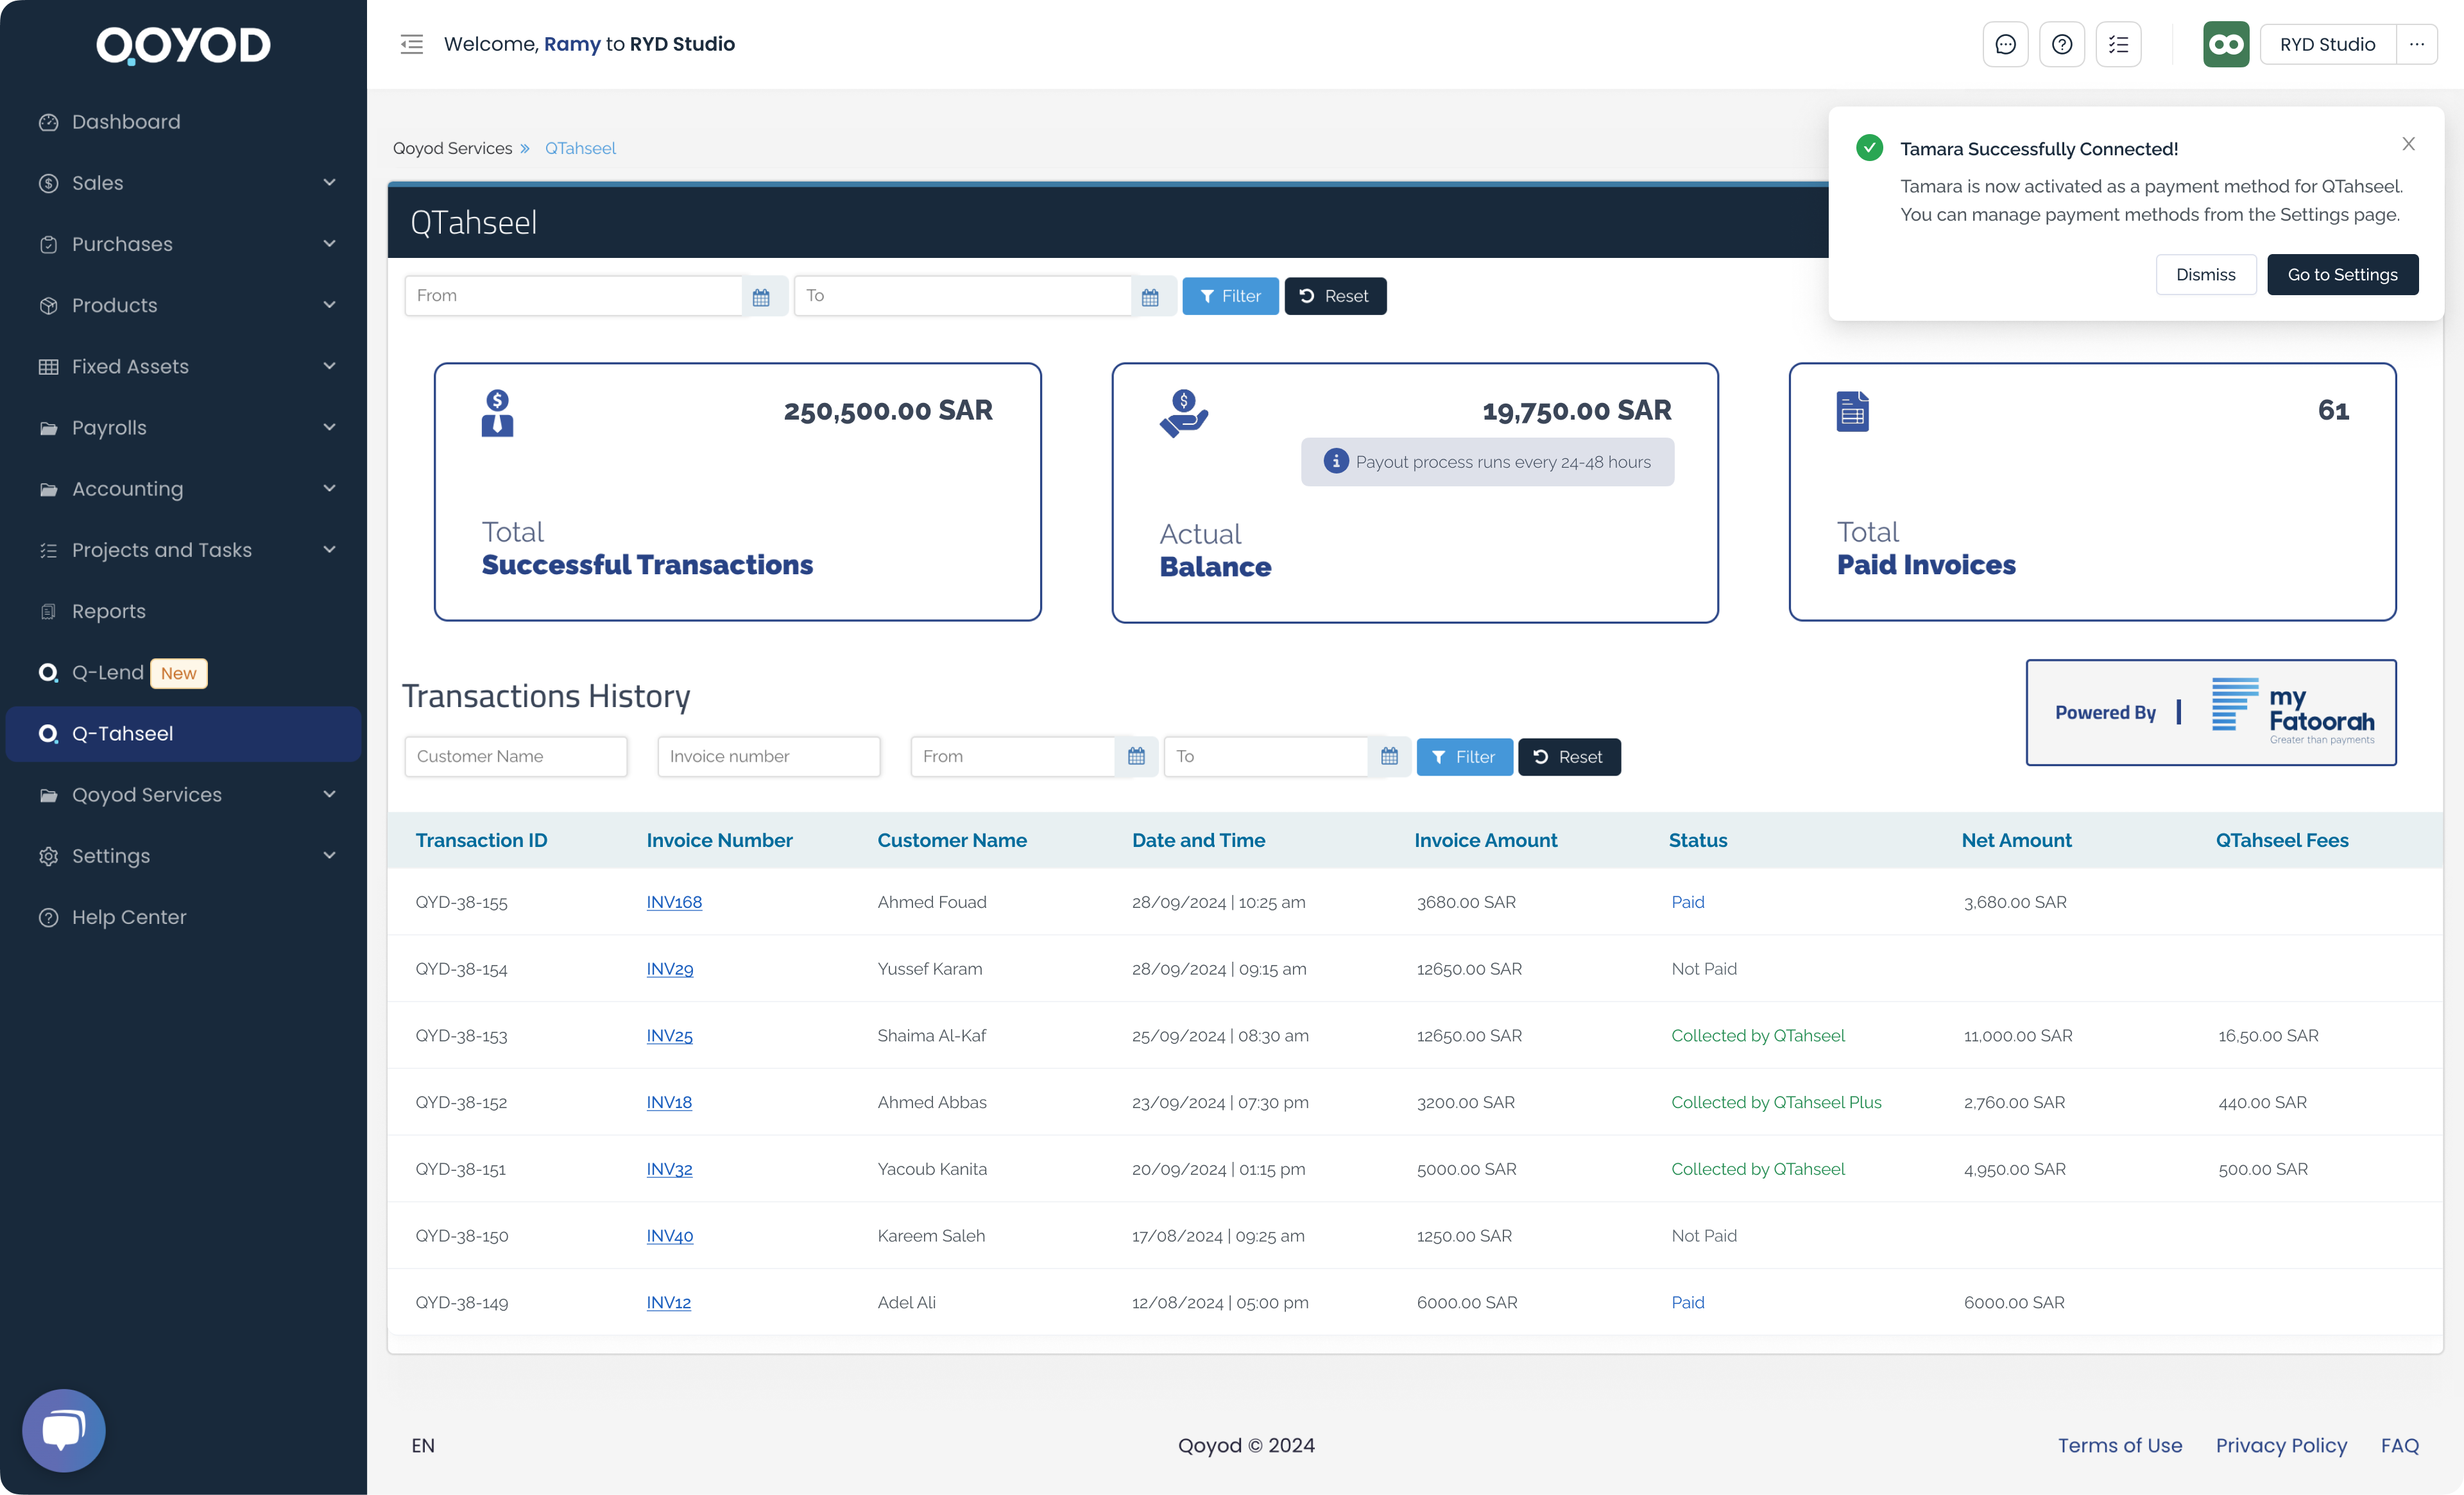
Task: Open the Q-Lend menu item
Action: click(108, 673)
